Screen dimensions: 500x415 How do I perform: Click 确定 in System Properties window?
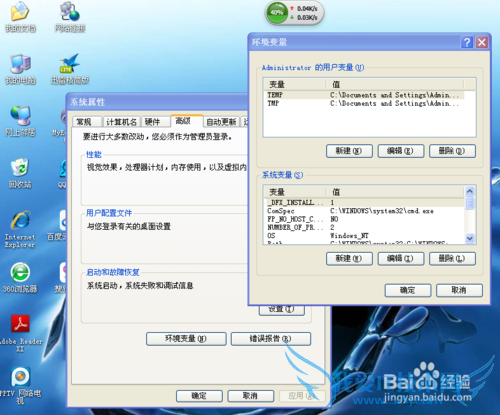[199, 396]
